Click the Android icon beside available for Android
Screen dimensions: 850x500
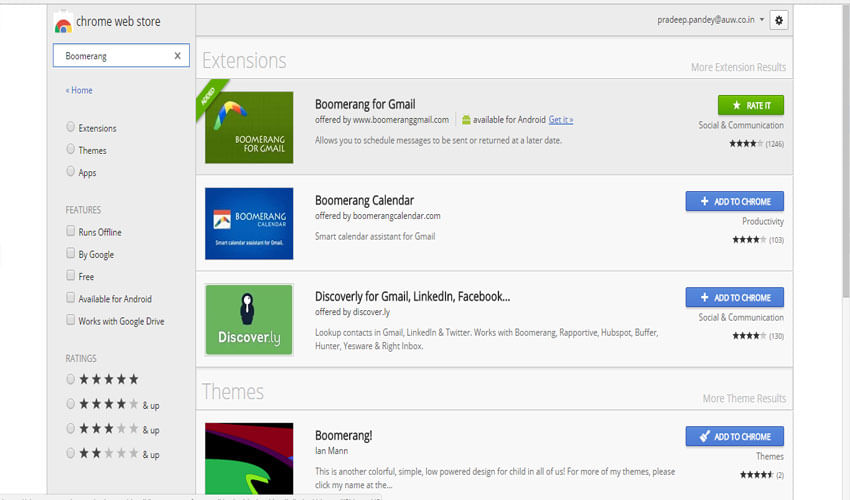click(466, 120)
